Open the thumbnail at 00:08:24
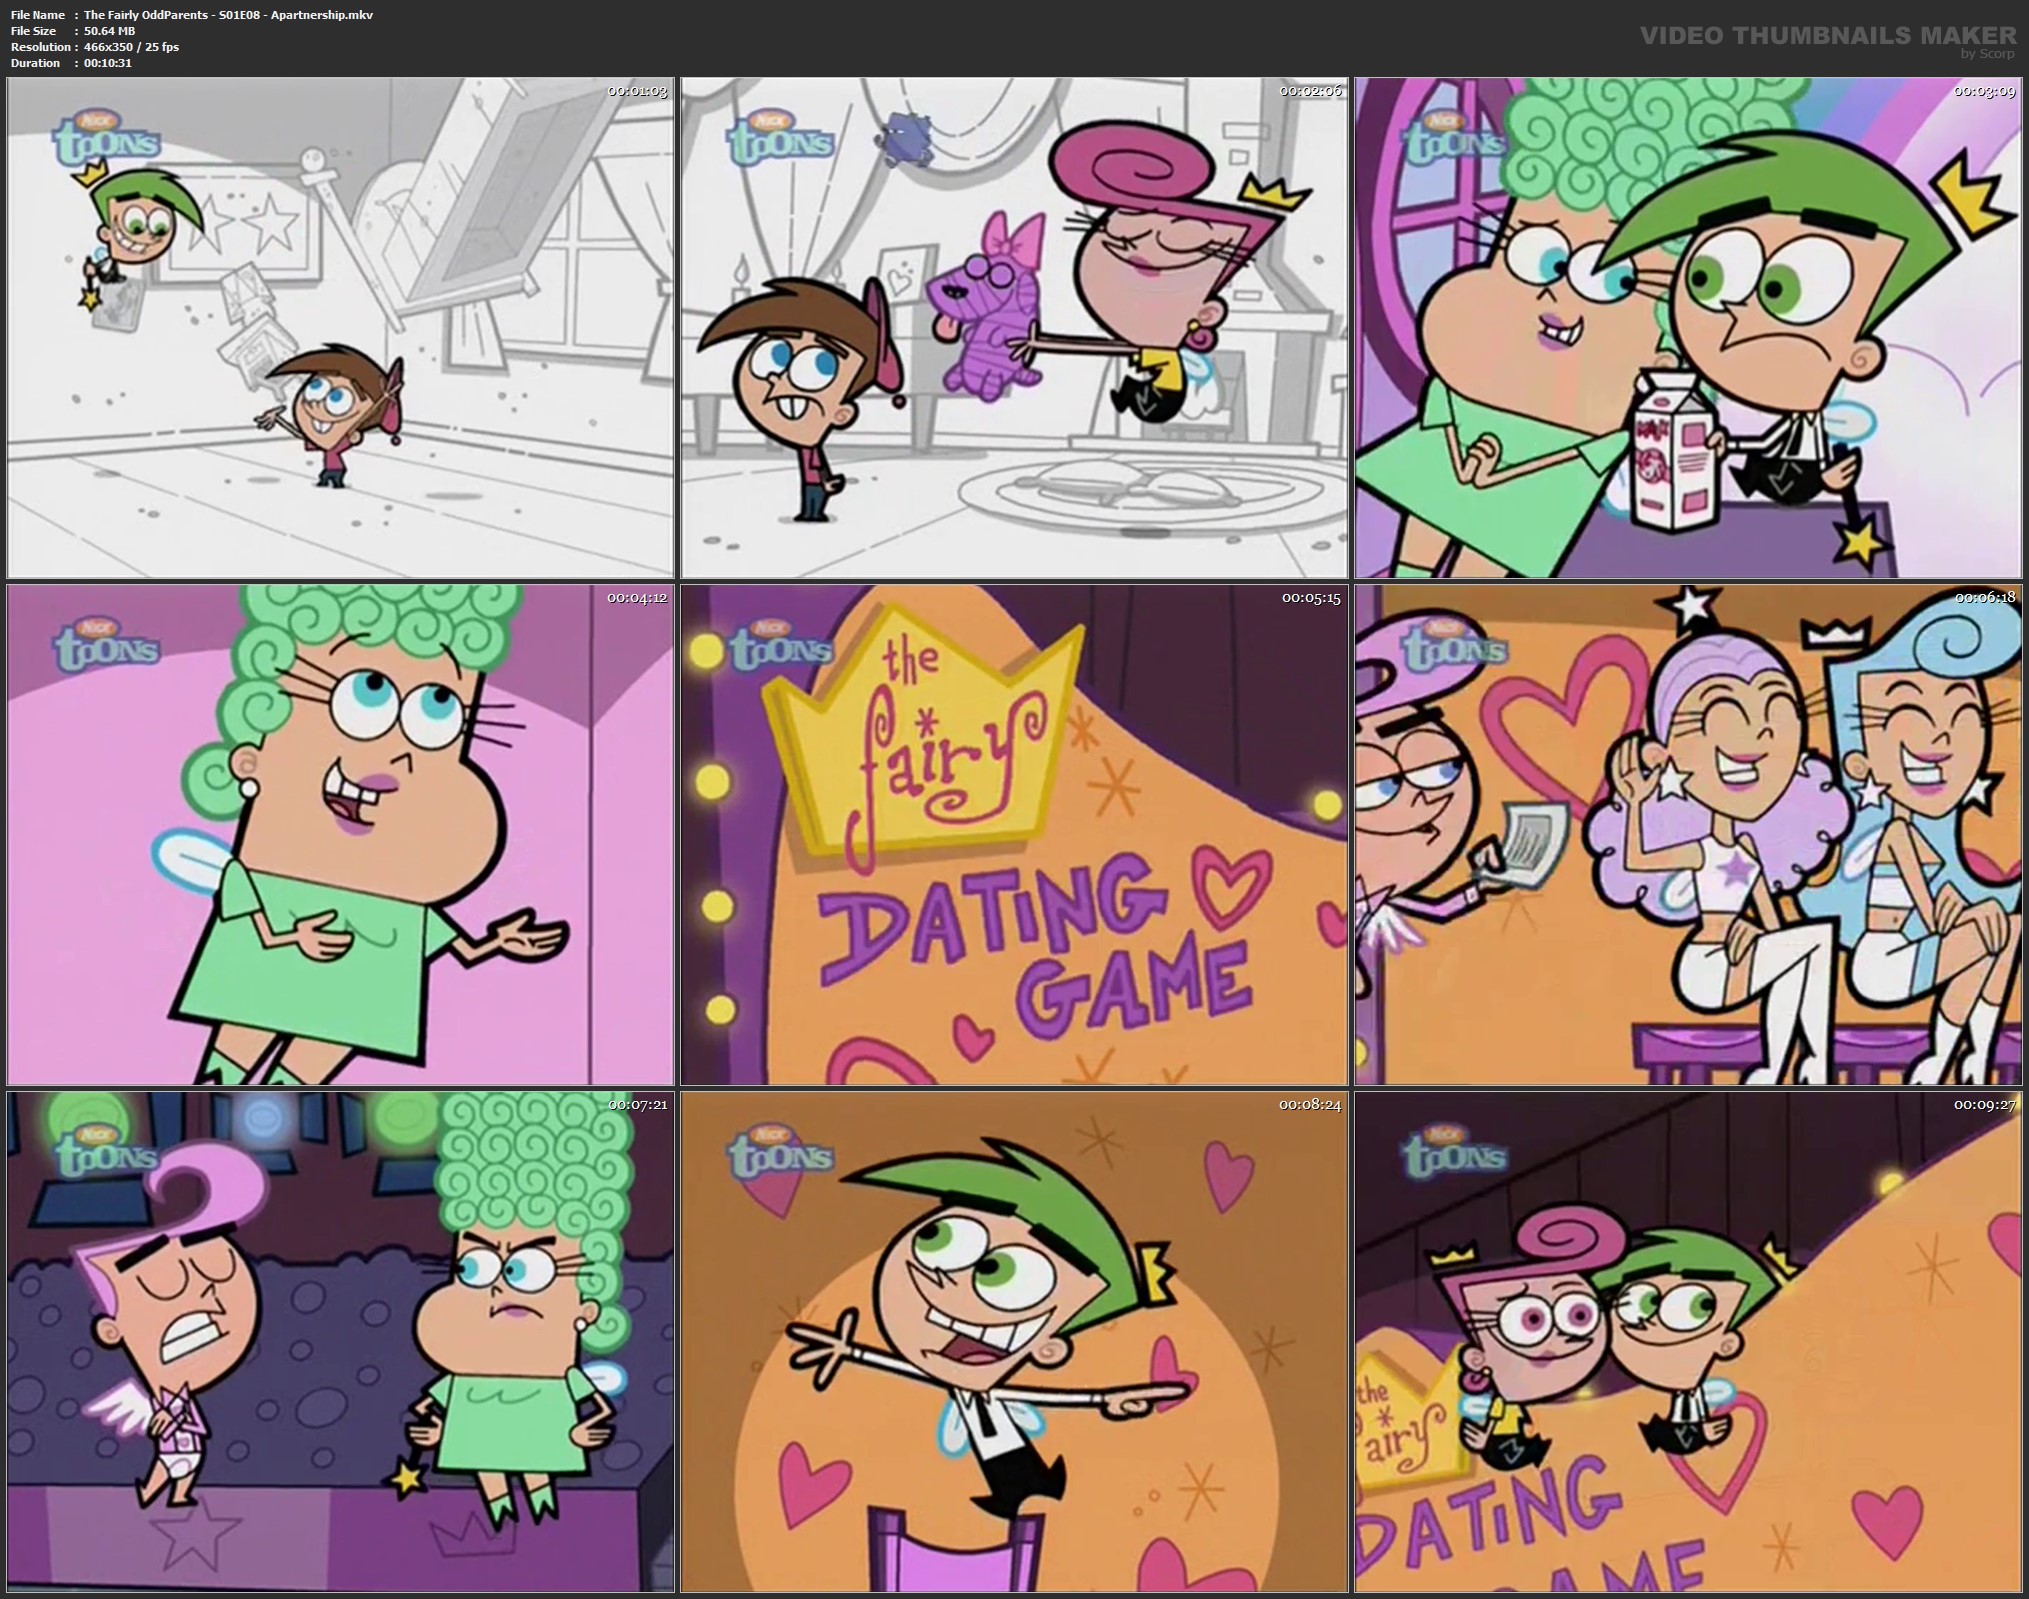2029x1599 pixels. tap(1014, 1342)
